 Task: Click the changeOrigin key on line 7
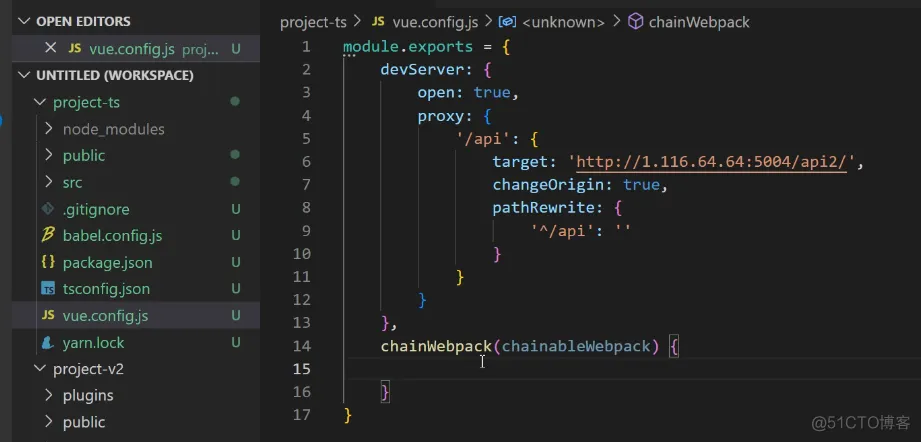tap(549, 185)
